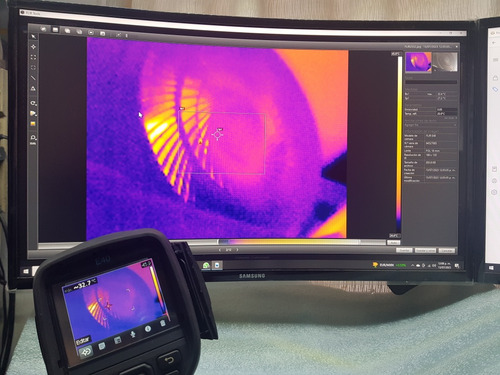
Task: Select the Sp1 spotmeter crosshair on image
Action: pos(218,135)
